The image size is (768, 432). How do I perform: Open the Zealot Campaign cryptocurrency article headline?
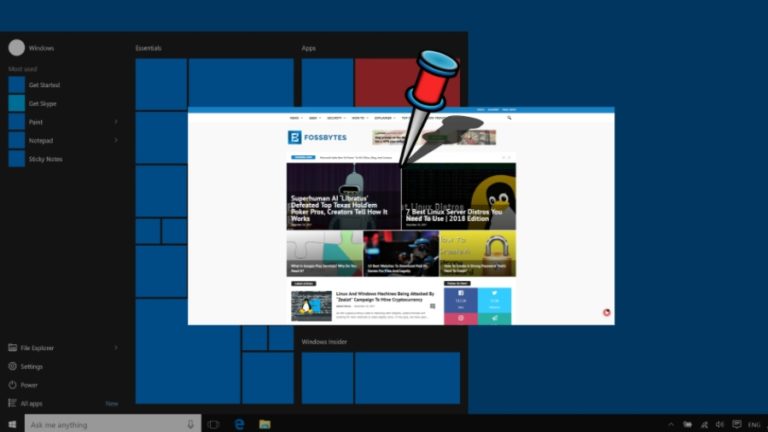[385, 296]
